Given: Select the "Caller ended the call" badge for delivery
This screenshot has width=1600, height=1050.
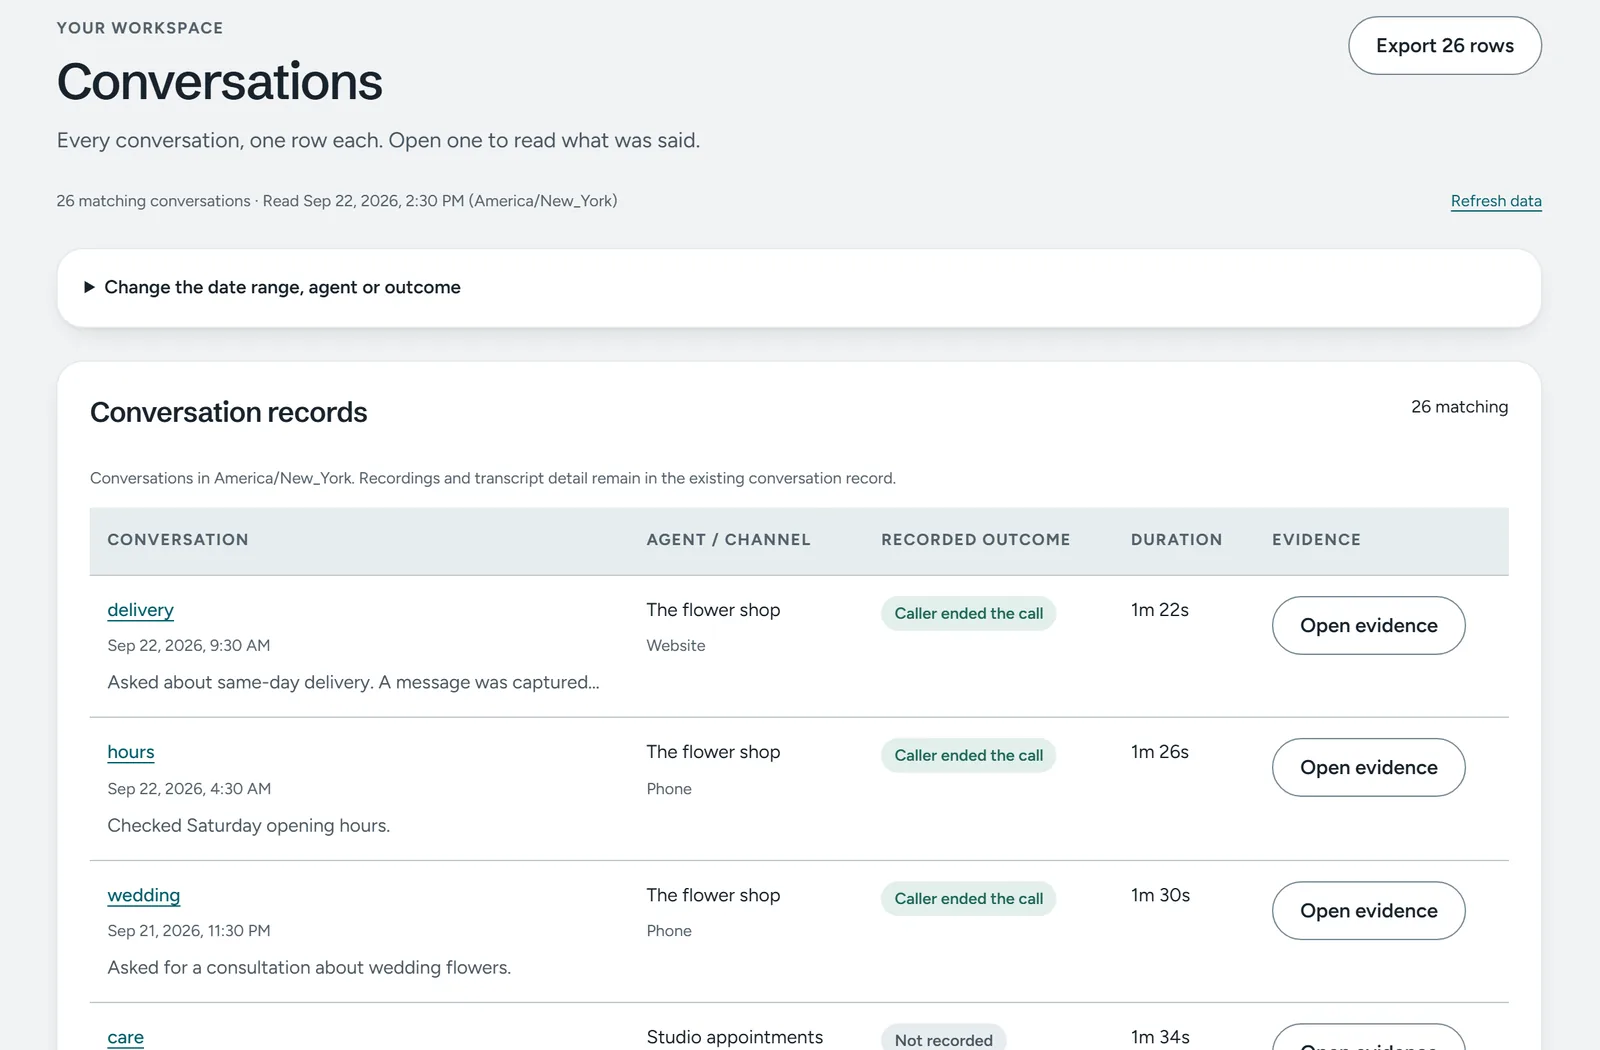Looking at the screenshot, I should point(968,614).
